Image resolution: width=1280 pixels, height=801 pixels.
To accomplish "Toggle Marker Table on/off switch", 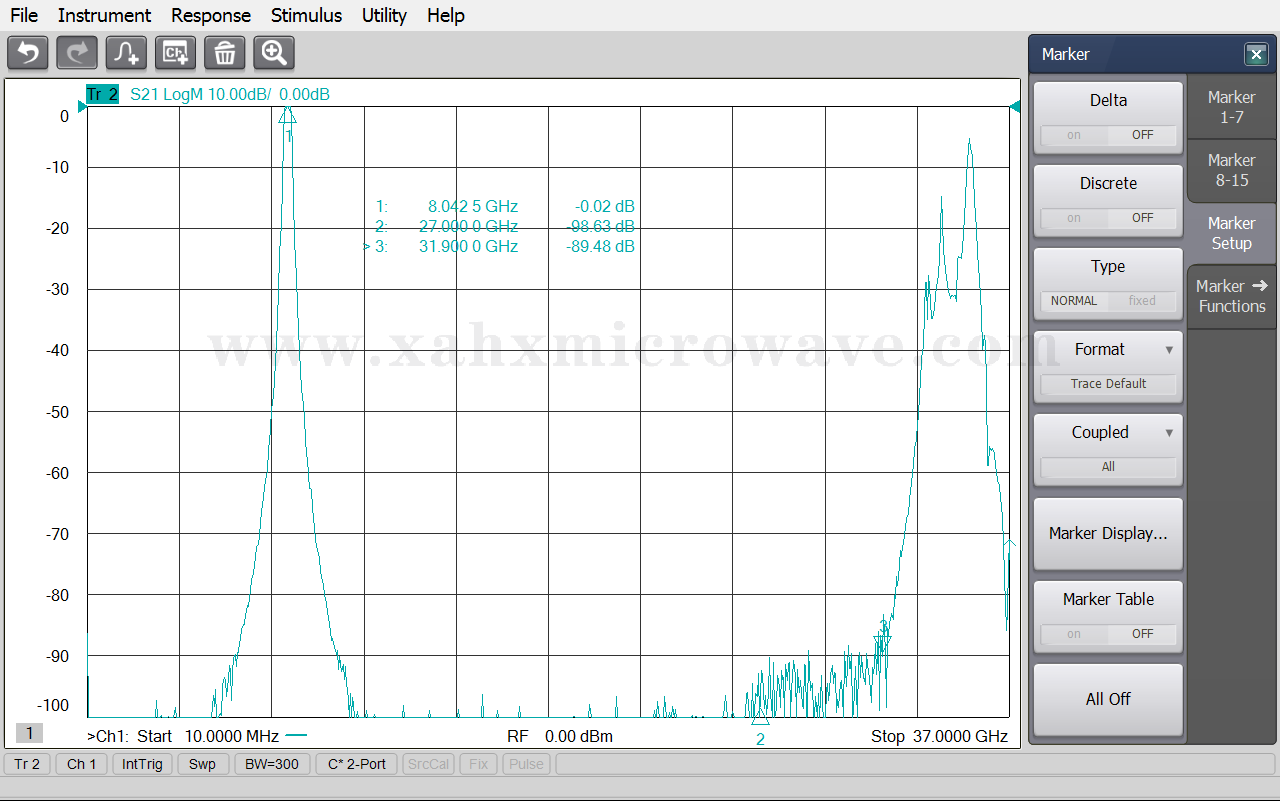I will tap(1108, 634).
